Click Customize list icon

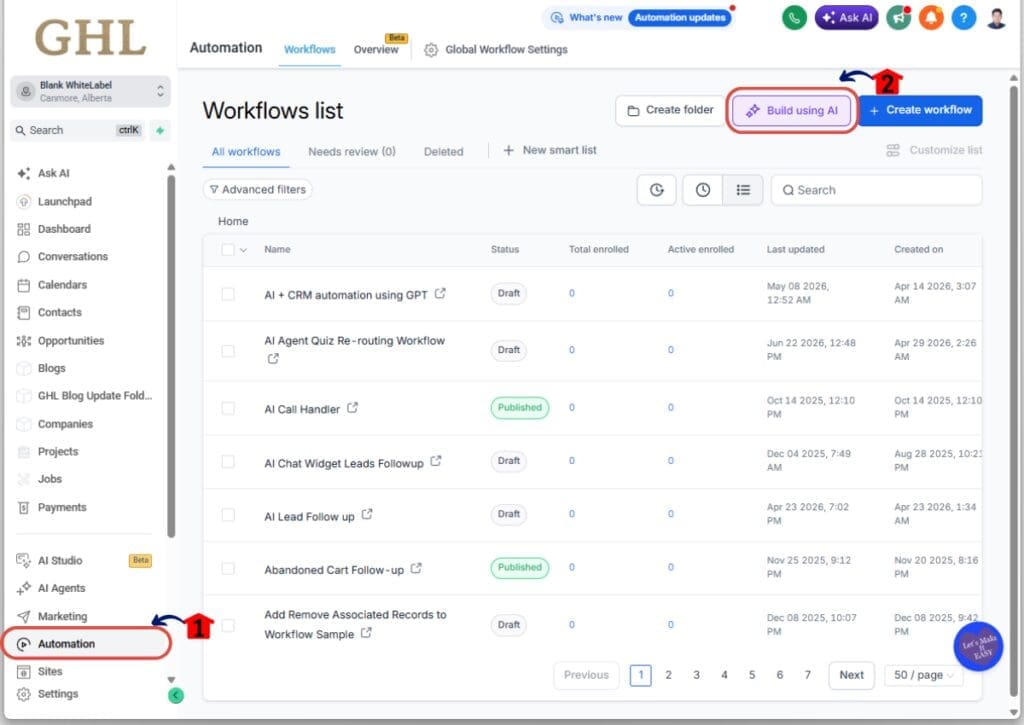click(x=893, y=150)
